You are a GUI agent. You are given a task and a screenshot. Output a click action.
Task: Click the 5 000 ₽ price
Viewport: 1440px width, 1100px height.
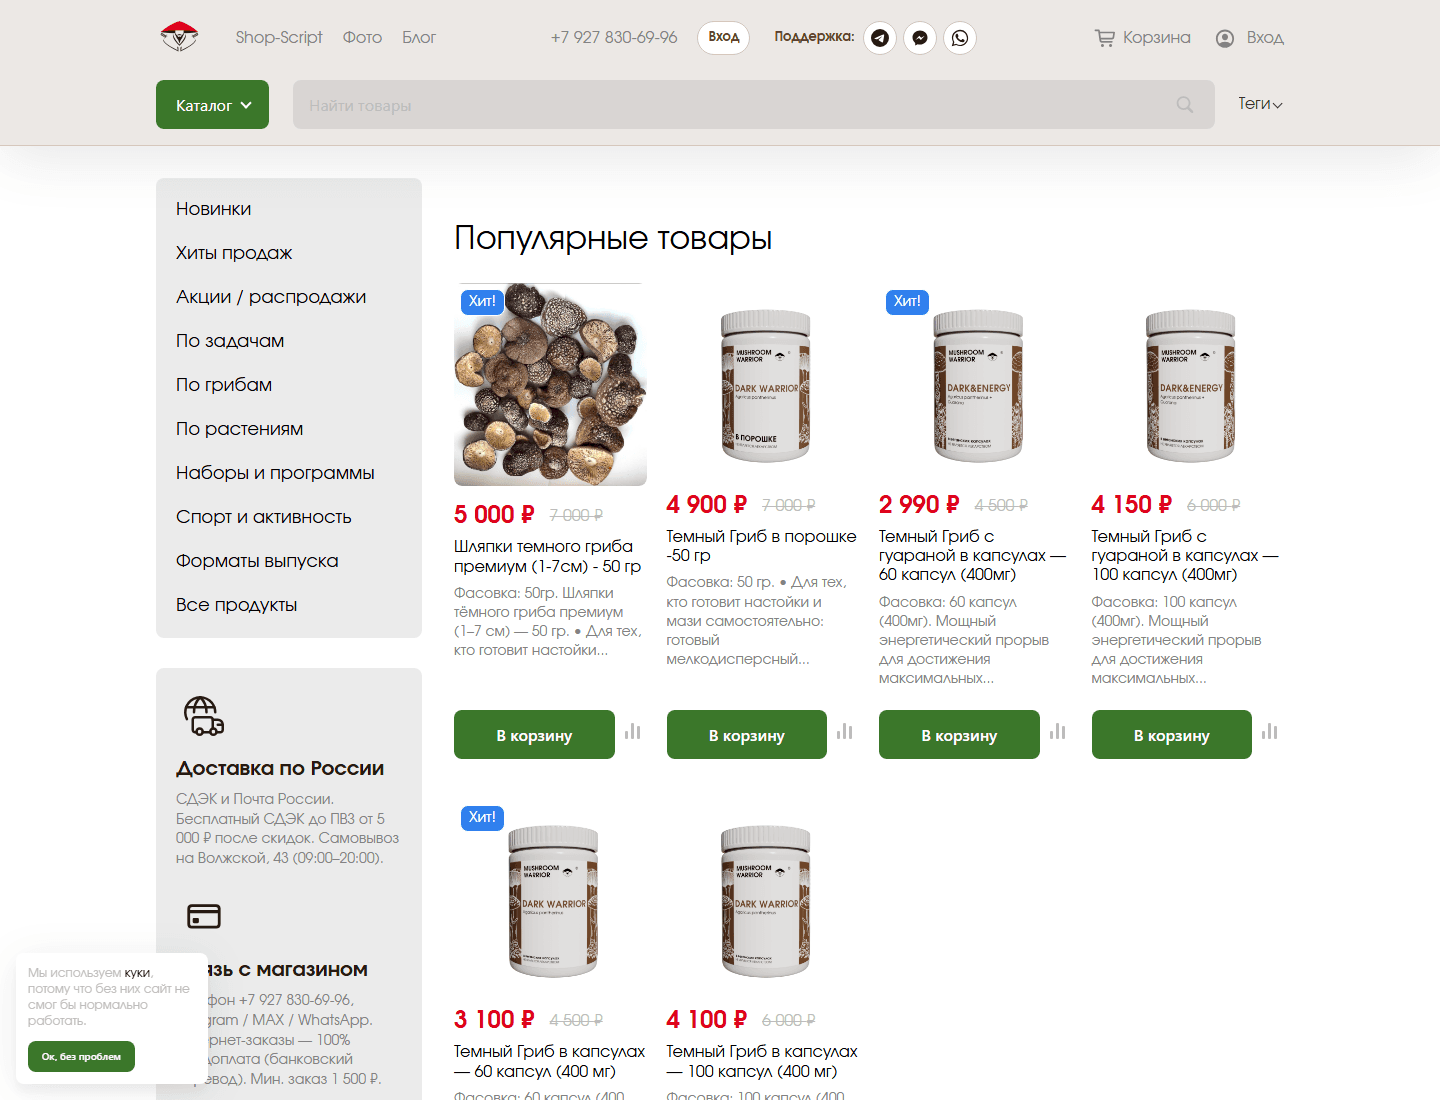click(494, 514)
